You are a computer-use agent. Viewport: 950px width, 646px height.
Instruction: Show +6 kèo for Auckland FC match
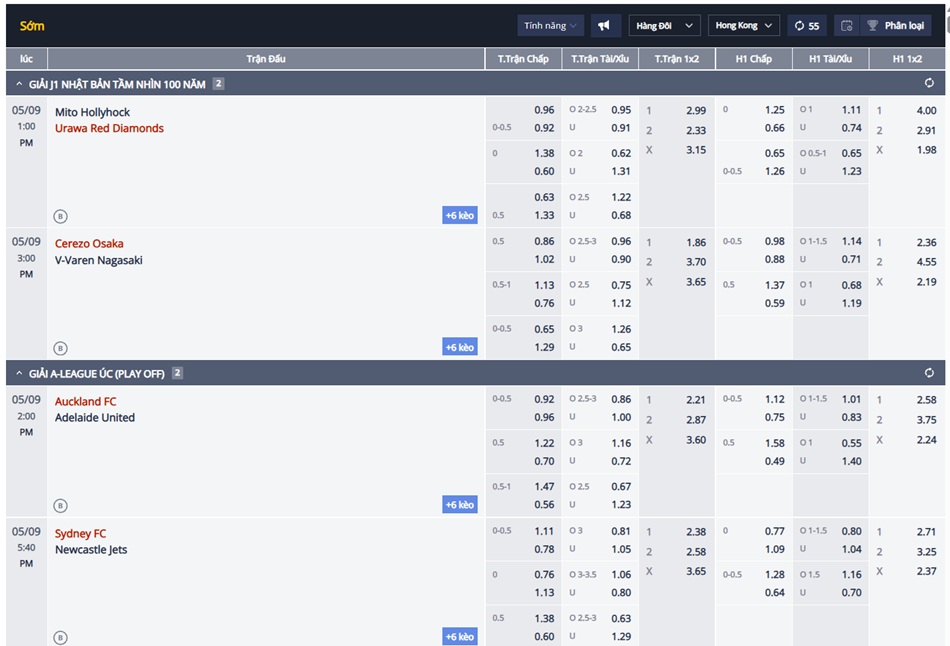460,505
